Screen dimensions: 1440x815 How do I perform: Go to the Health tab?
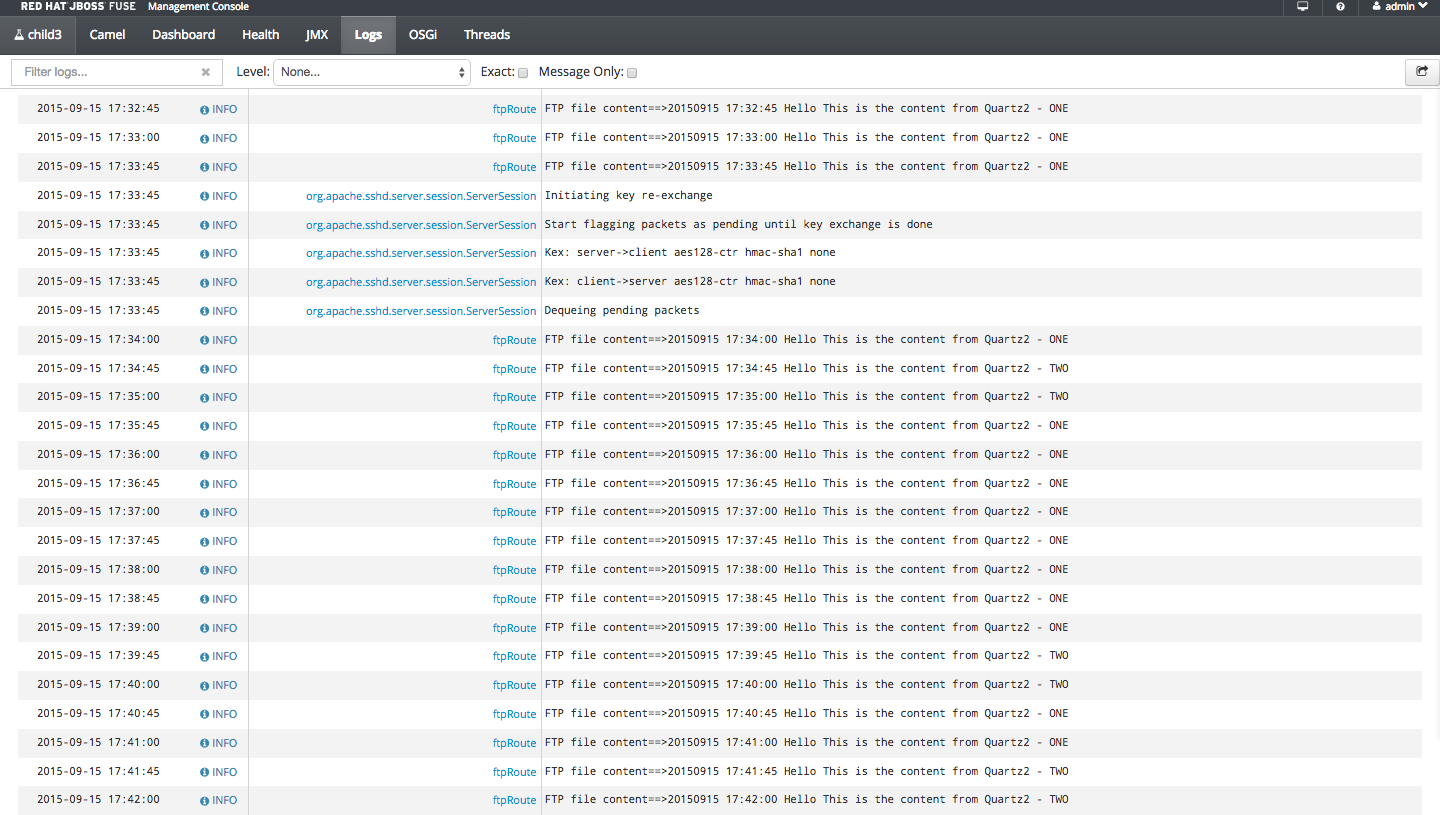pos(260,35)
